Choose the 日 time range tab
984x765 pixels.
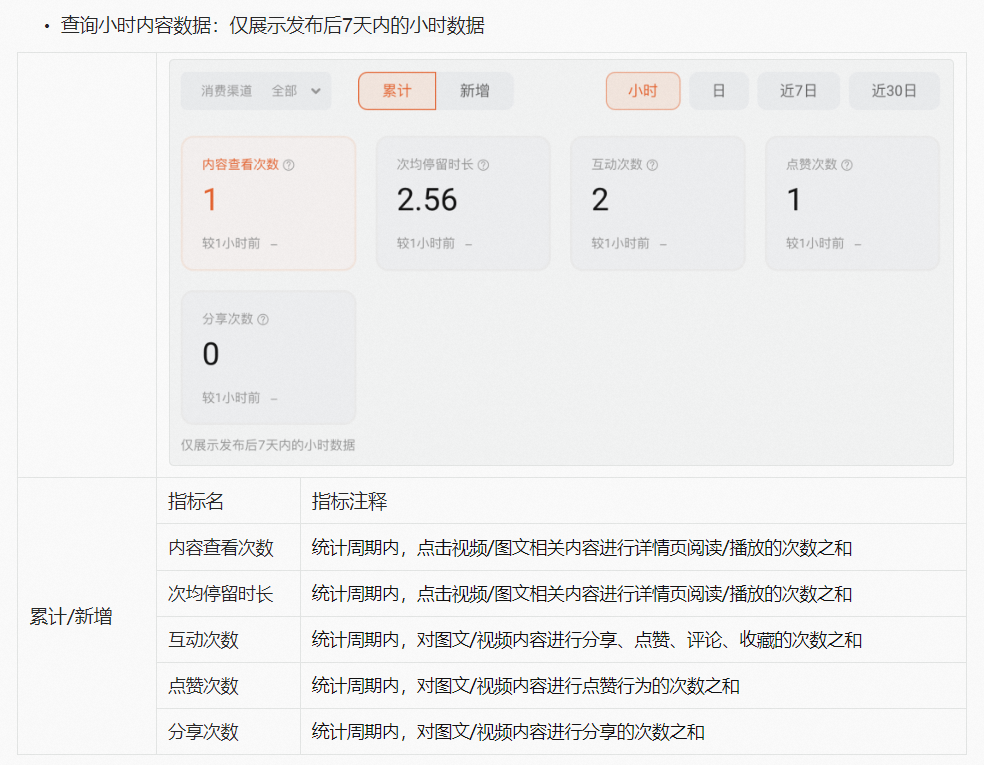pyautogui.click(x=719, y=91)
